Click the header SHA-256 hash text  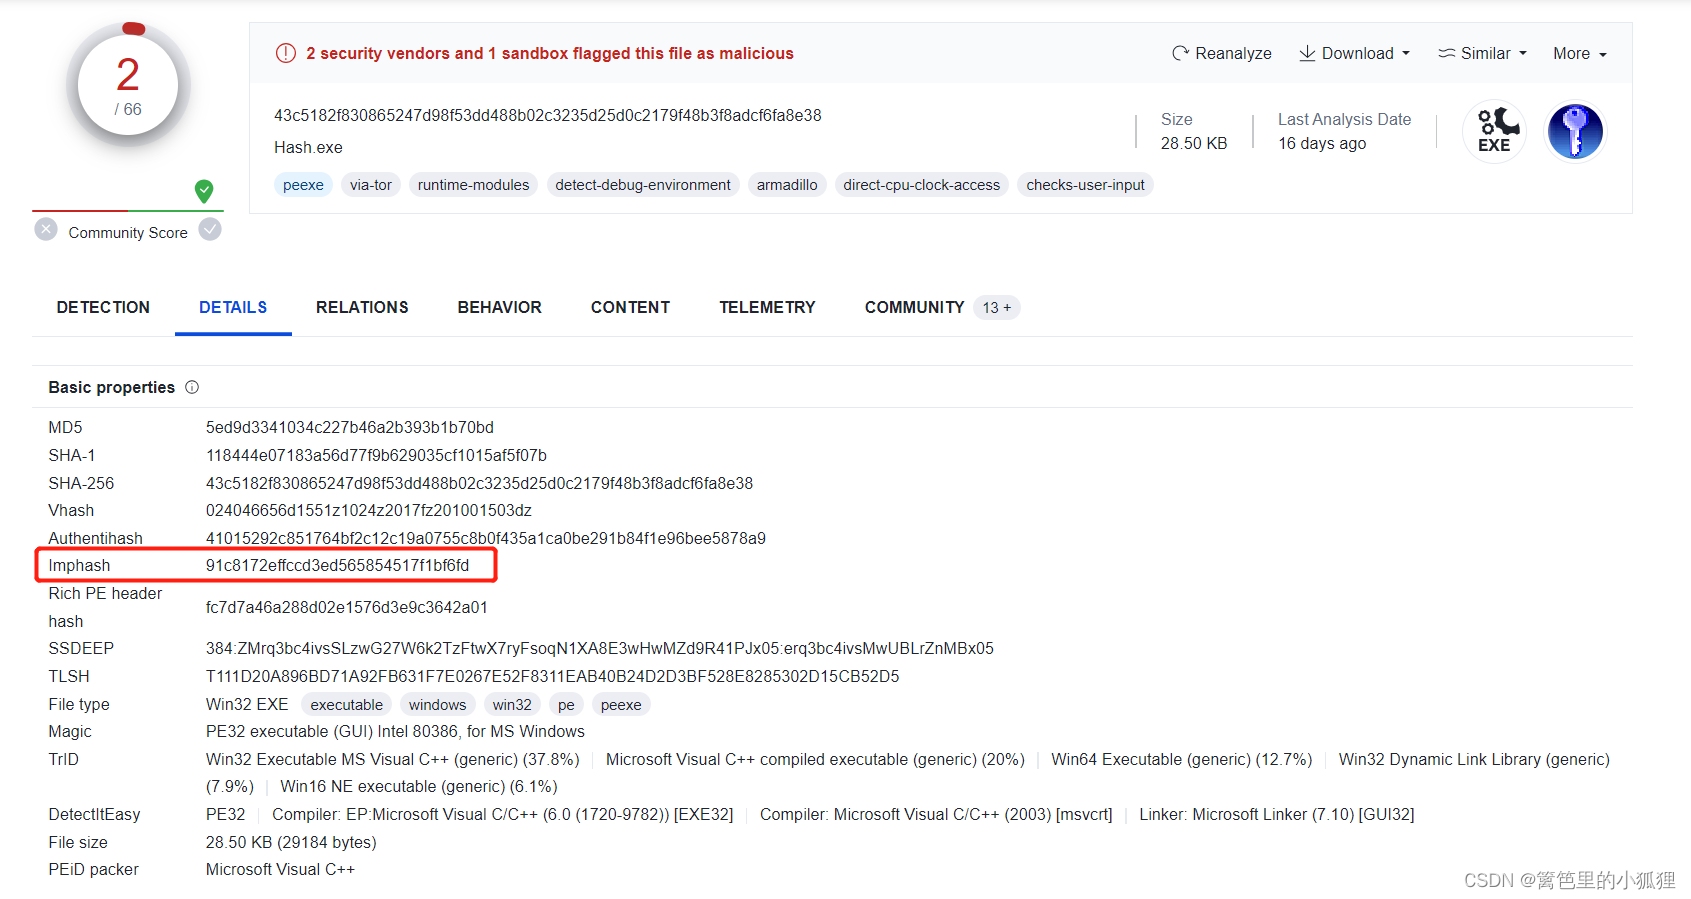548,116
